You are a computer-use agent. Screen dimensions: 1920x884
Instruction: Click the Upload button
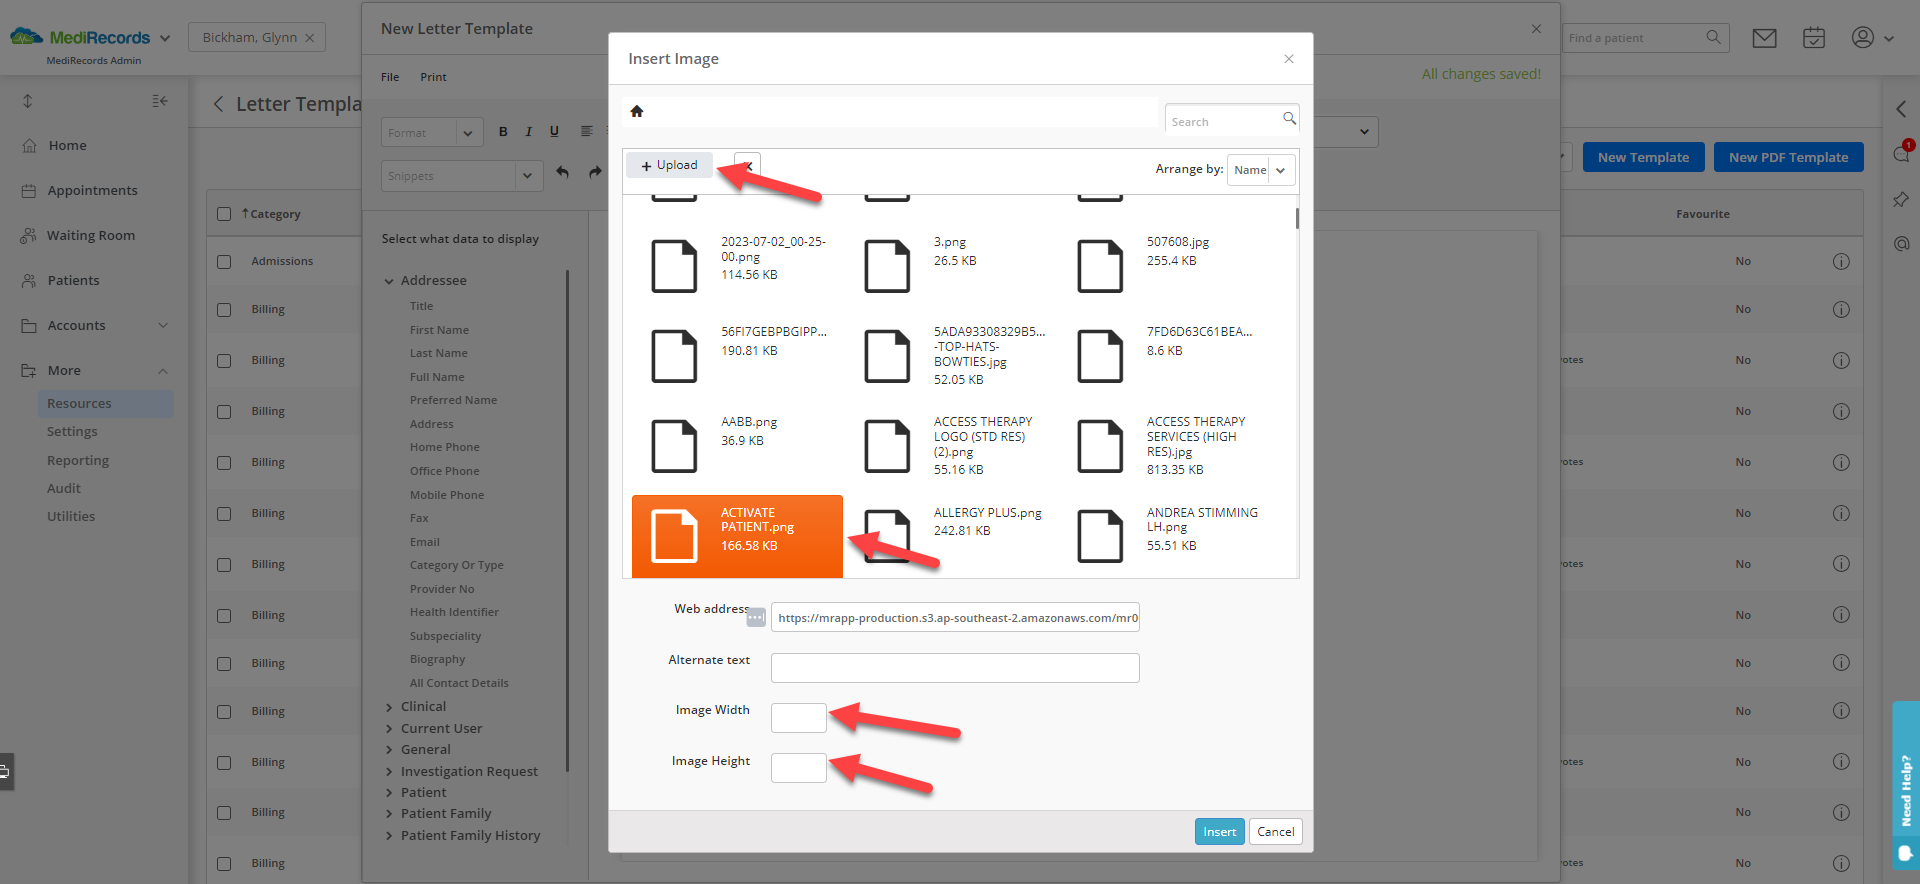669,165
